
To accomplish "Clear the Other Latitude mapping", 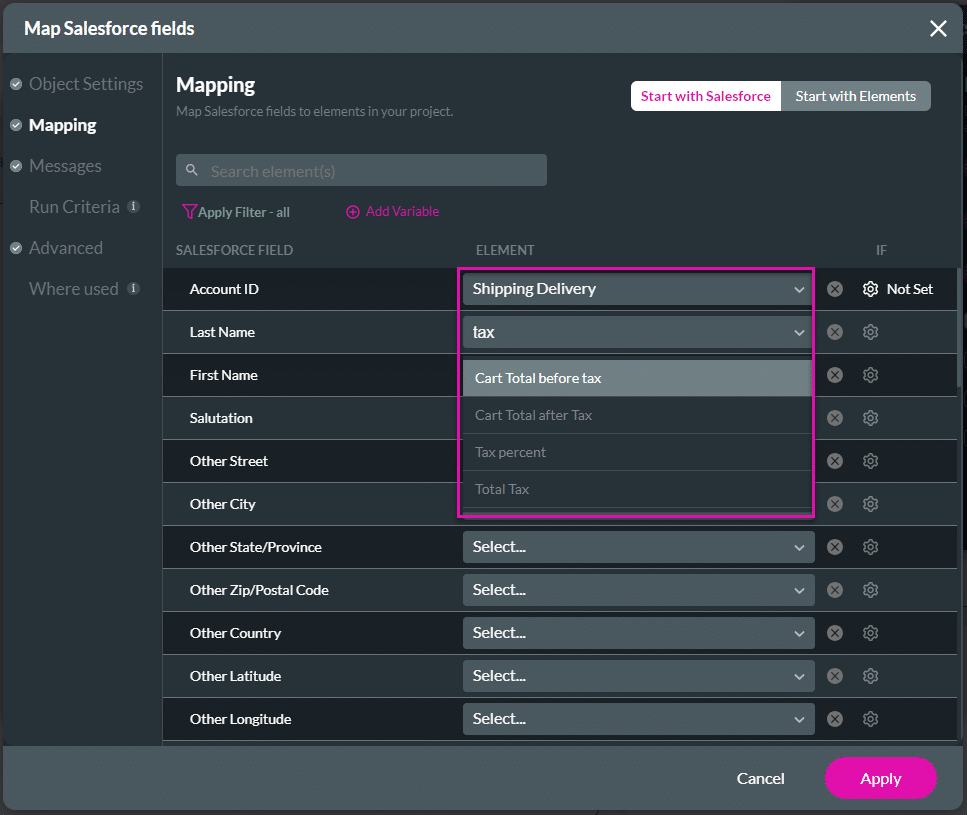I will [x=835, y=676].
